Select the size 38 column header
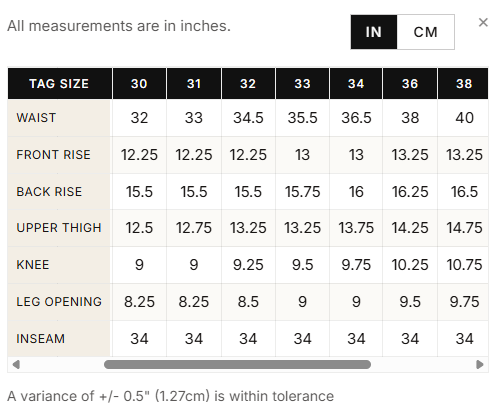Viewport: 499px width, 412px height. (x=463, y=84)
